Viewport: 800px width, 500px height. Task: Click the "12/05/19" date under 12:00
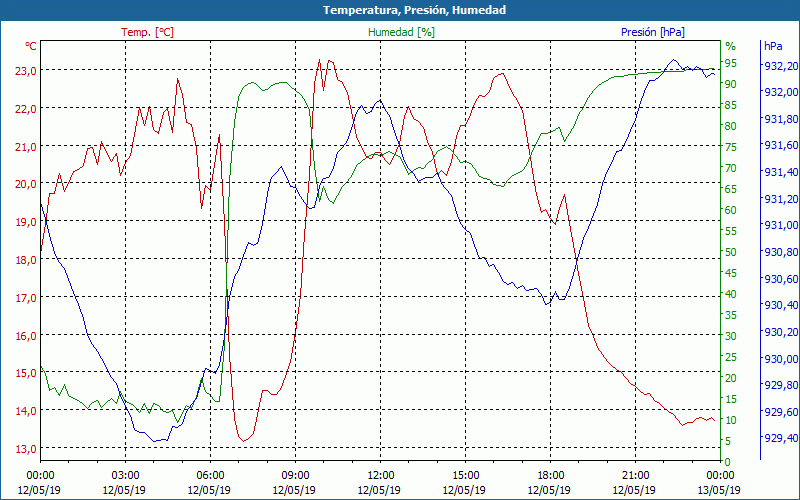(379, 490)
